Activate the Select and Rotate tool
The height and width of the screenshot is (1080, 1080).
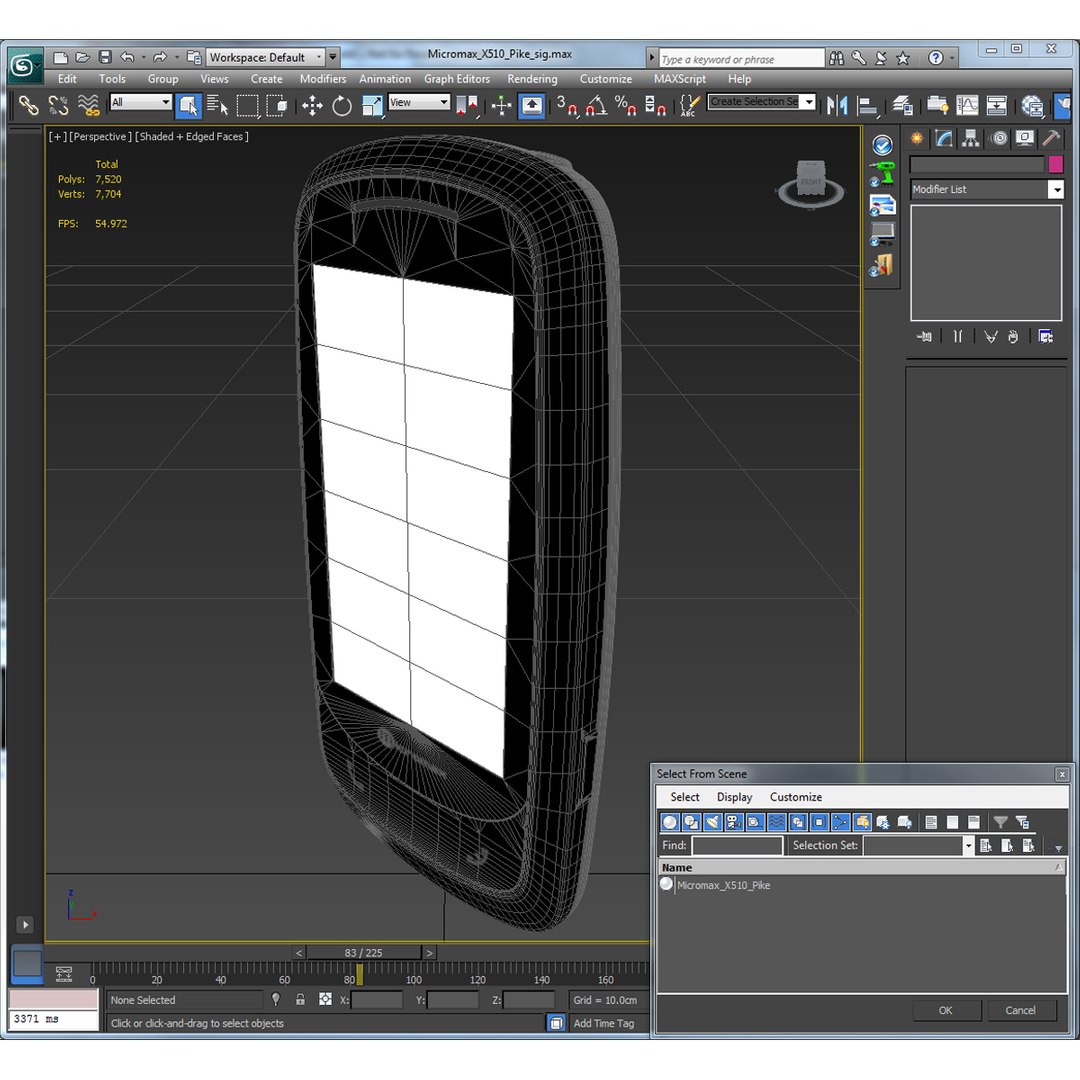pyautogui.click(x=342, y=105)
